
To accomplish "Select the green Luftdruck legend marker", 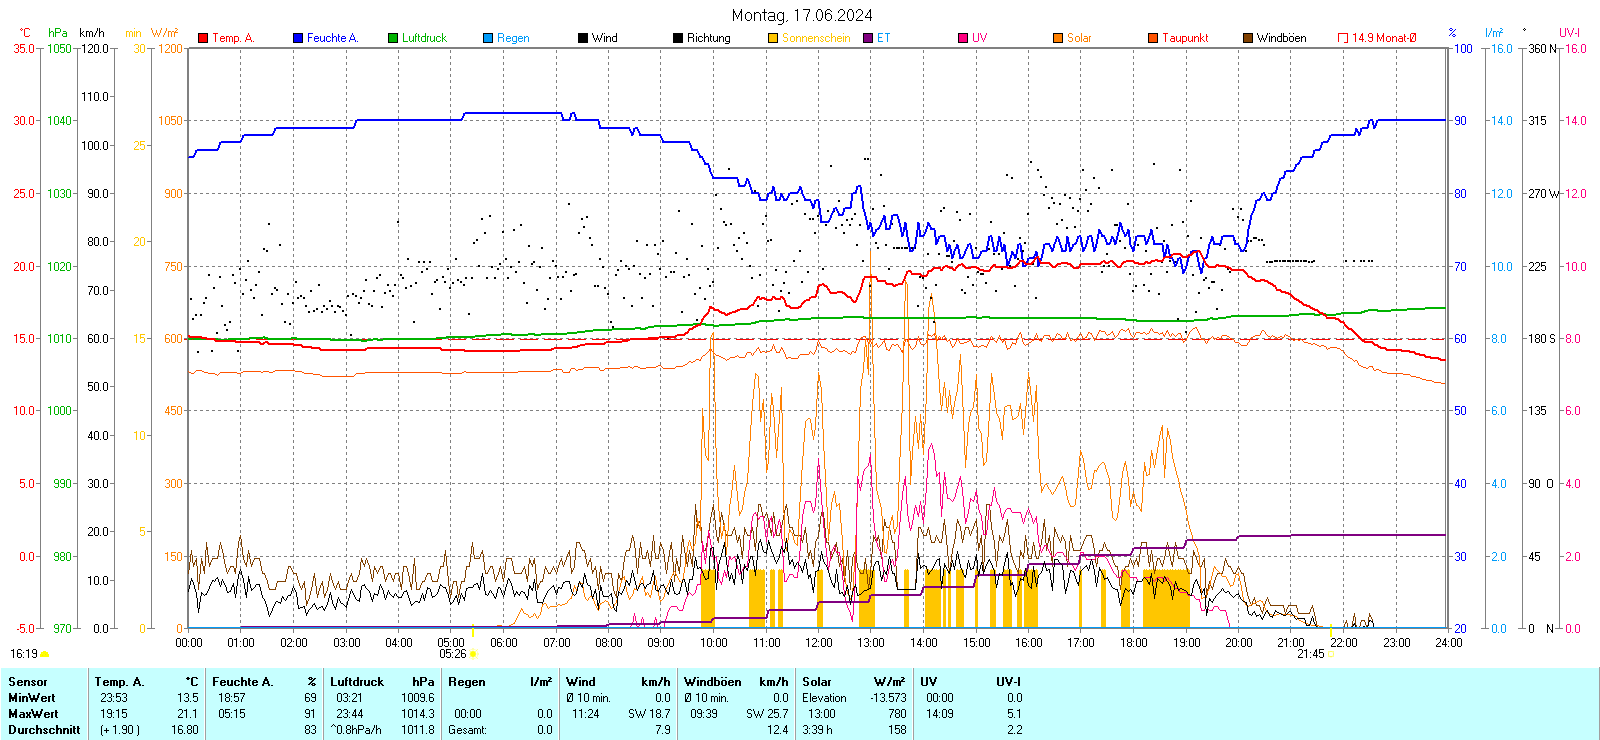I will [x=393, y=38].
